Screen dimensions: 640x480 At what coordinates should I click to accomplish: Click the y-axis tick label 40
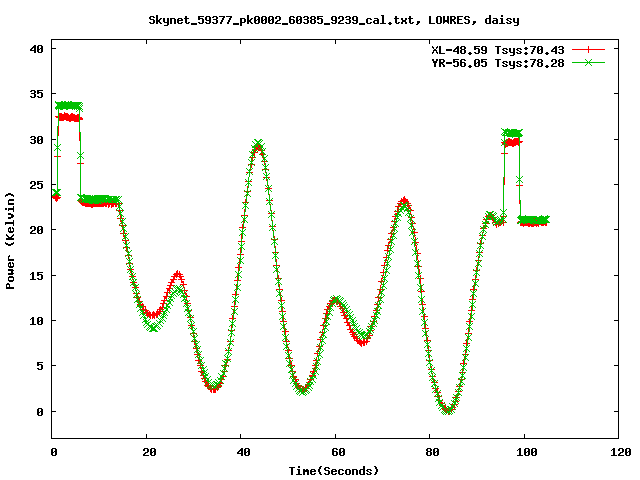pos(37,49)
